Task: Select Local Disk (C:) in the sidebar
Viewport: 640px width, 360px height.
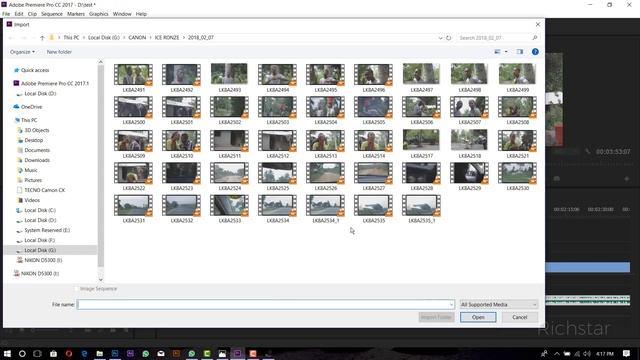Action: click(x=40, y=210)
